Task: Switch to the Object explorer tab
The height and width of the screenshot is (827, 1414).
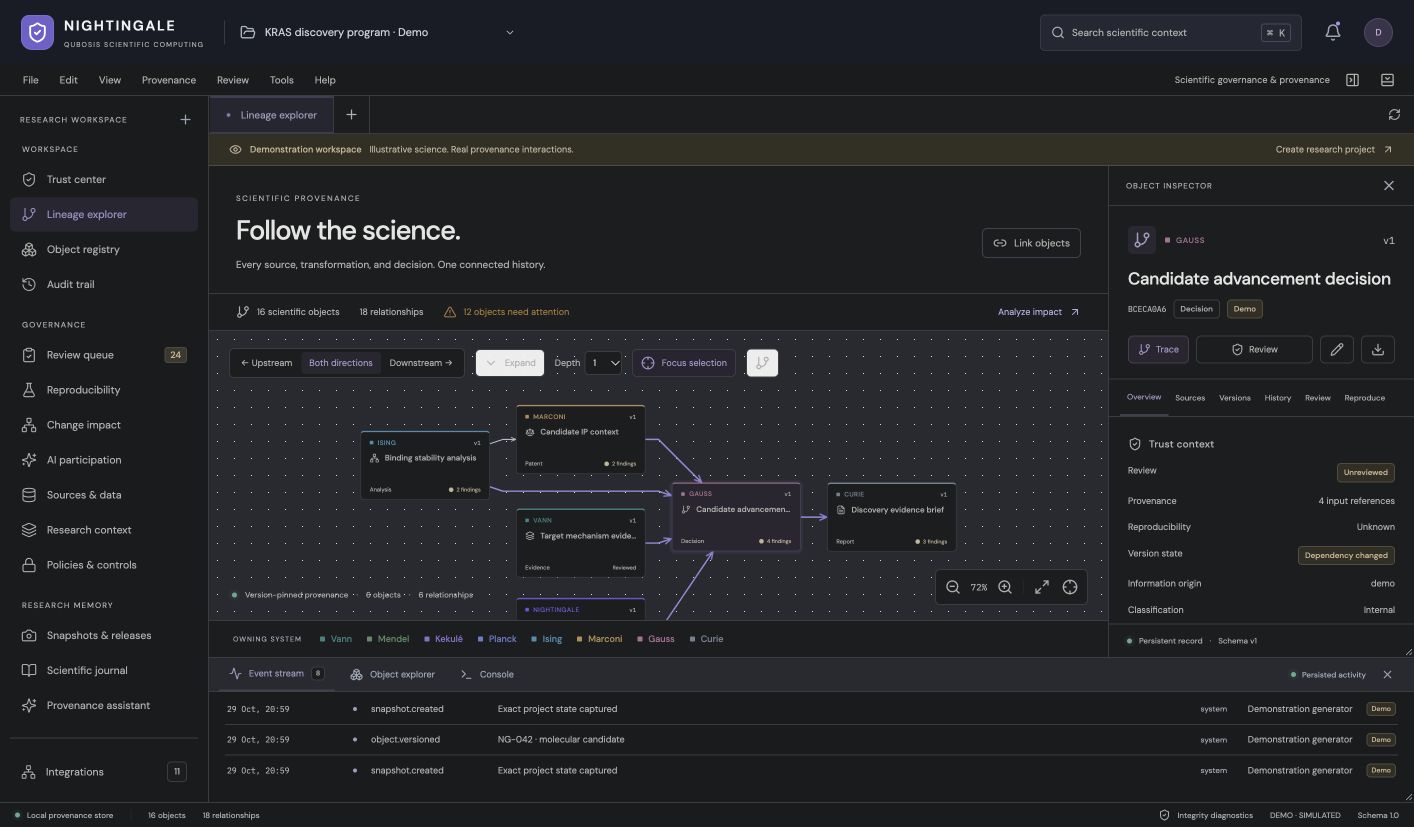Action: (393, 674)
